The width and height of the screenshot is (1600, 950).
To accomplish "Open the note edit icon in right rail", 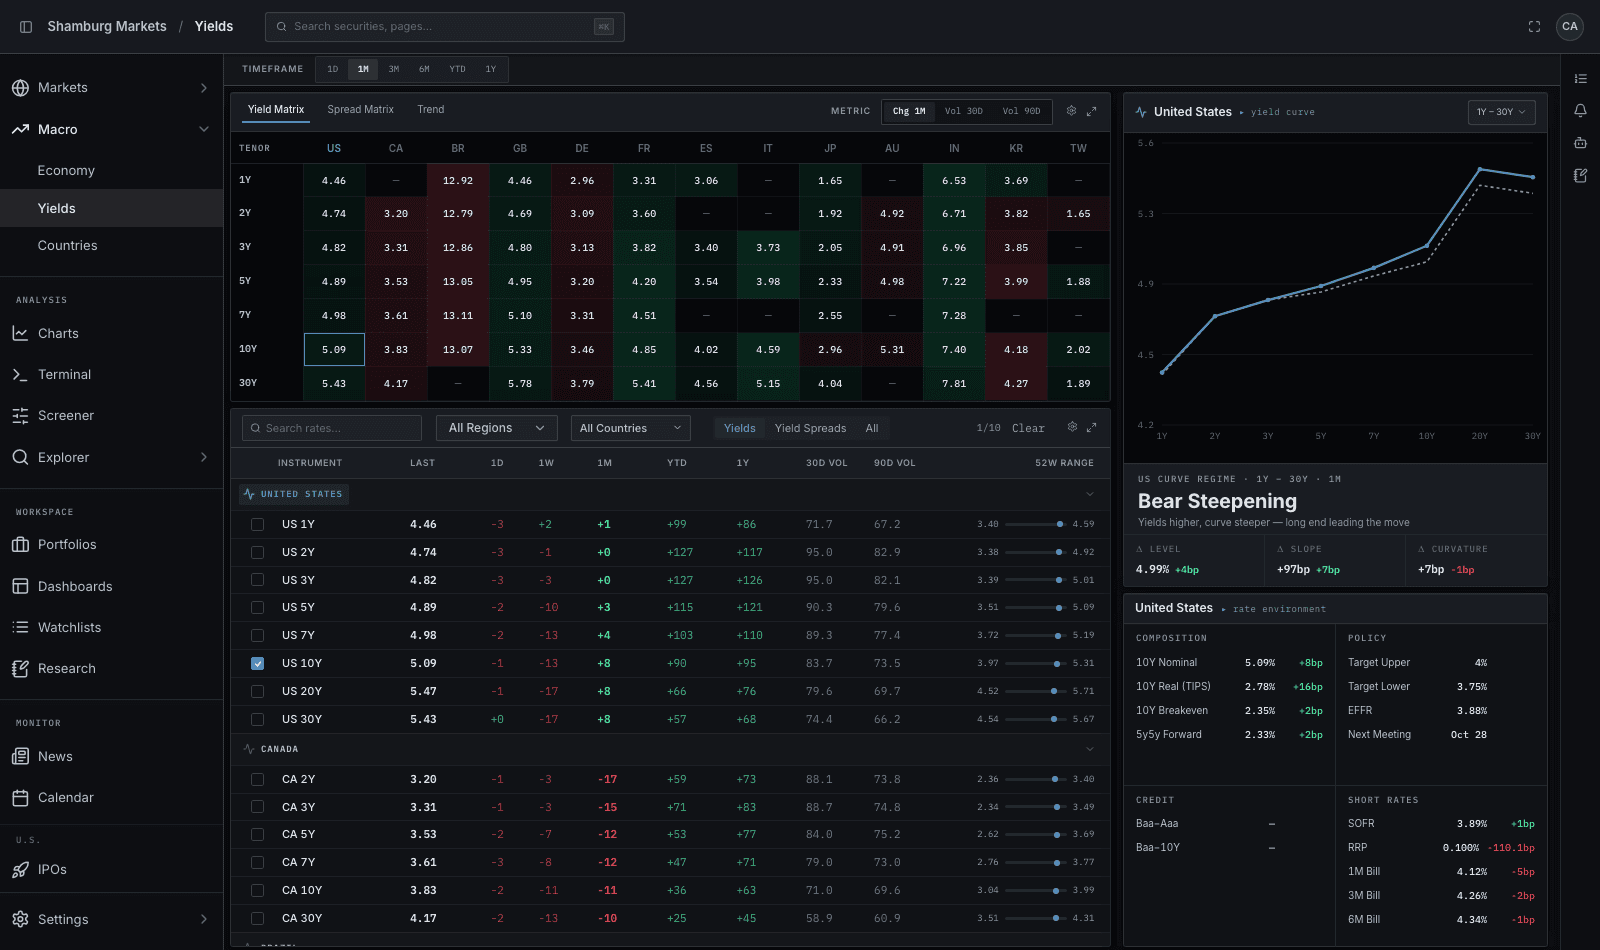I will tap(1580, 175).
